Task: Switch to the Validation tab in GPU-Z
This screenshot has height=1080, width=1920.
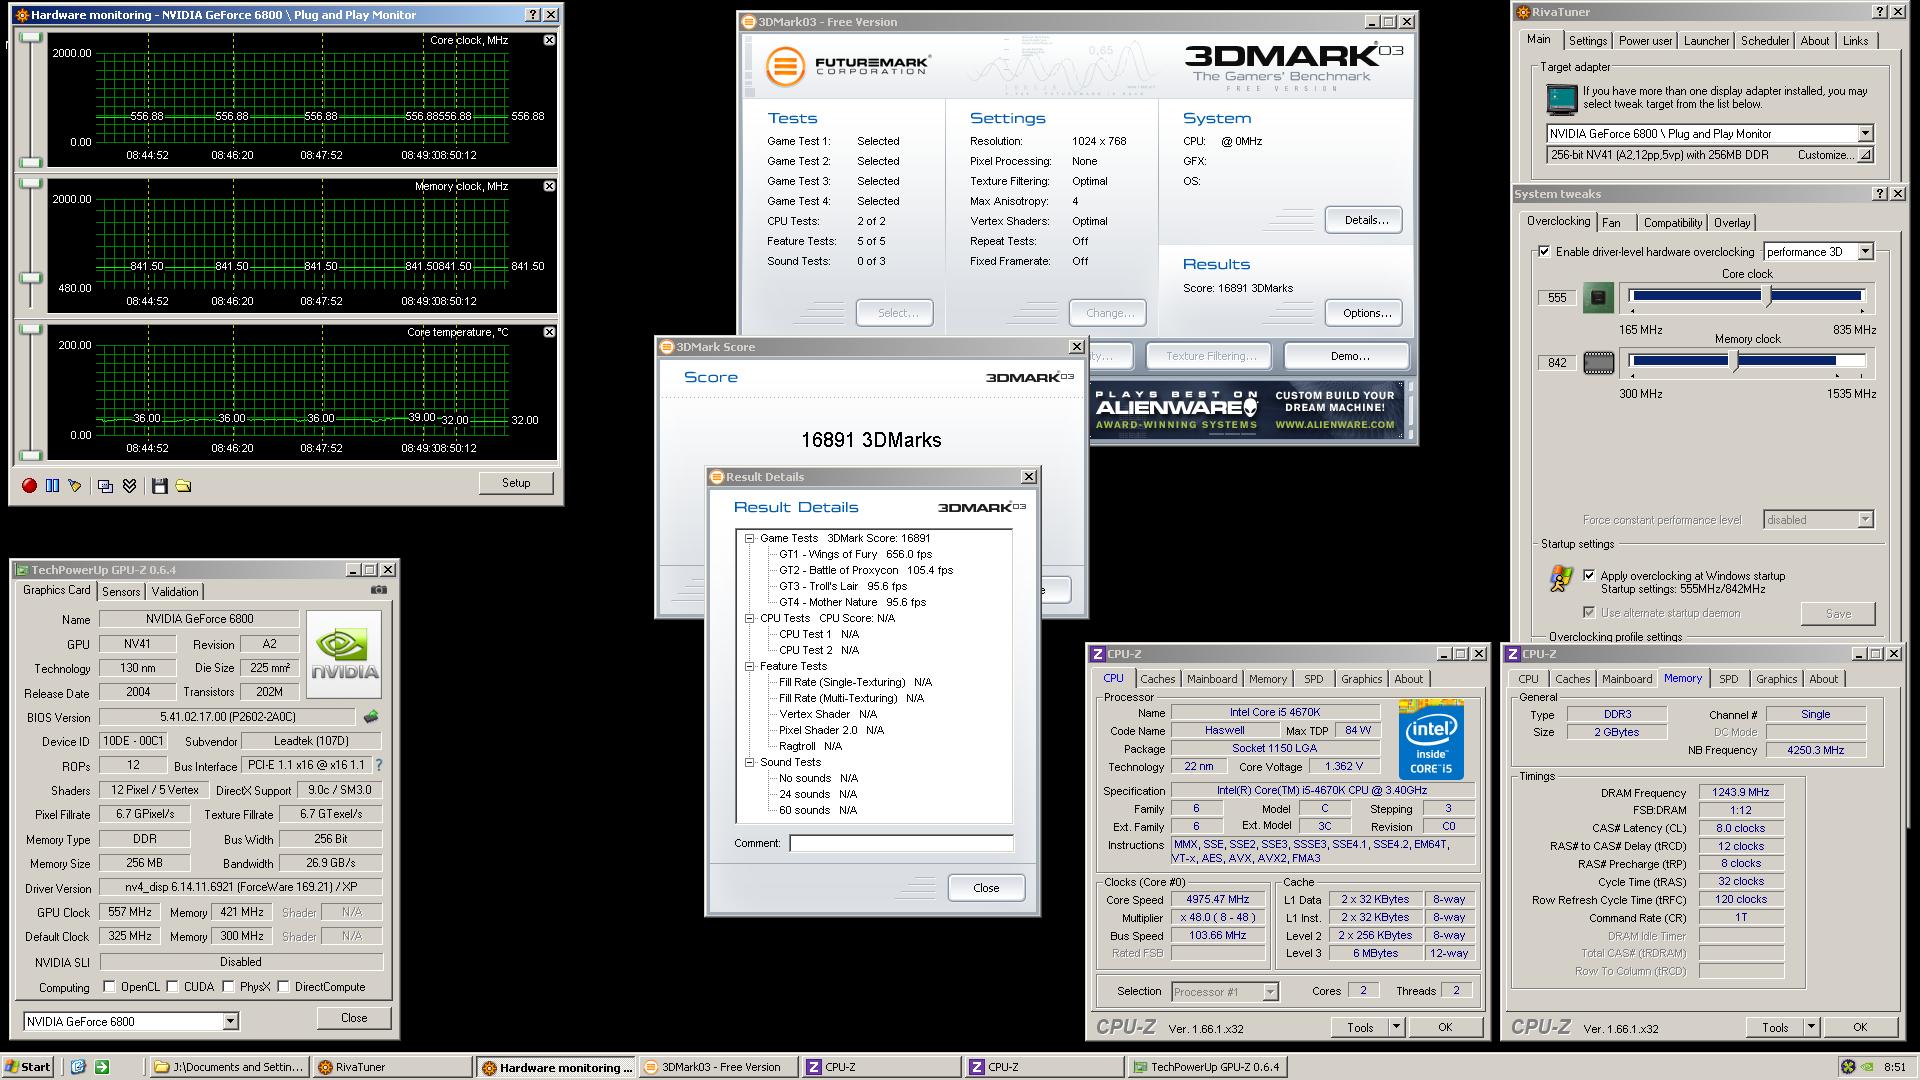Action: point(175,592)
